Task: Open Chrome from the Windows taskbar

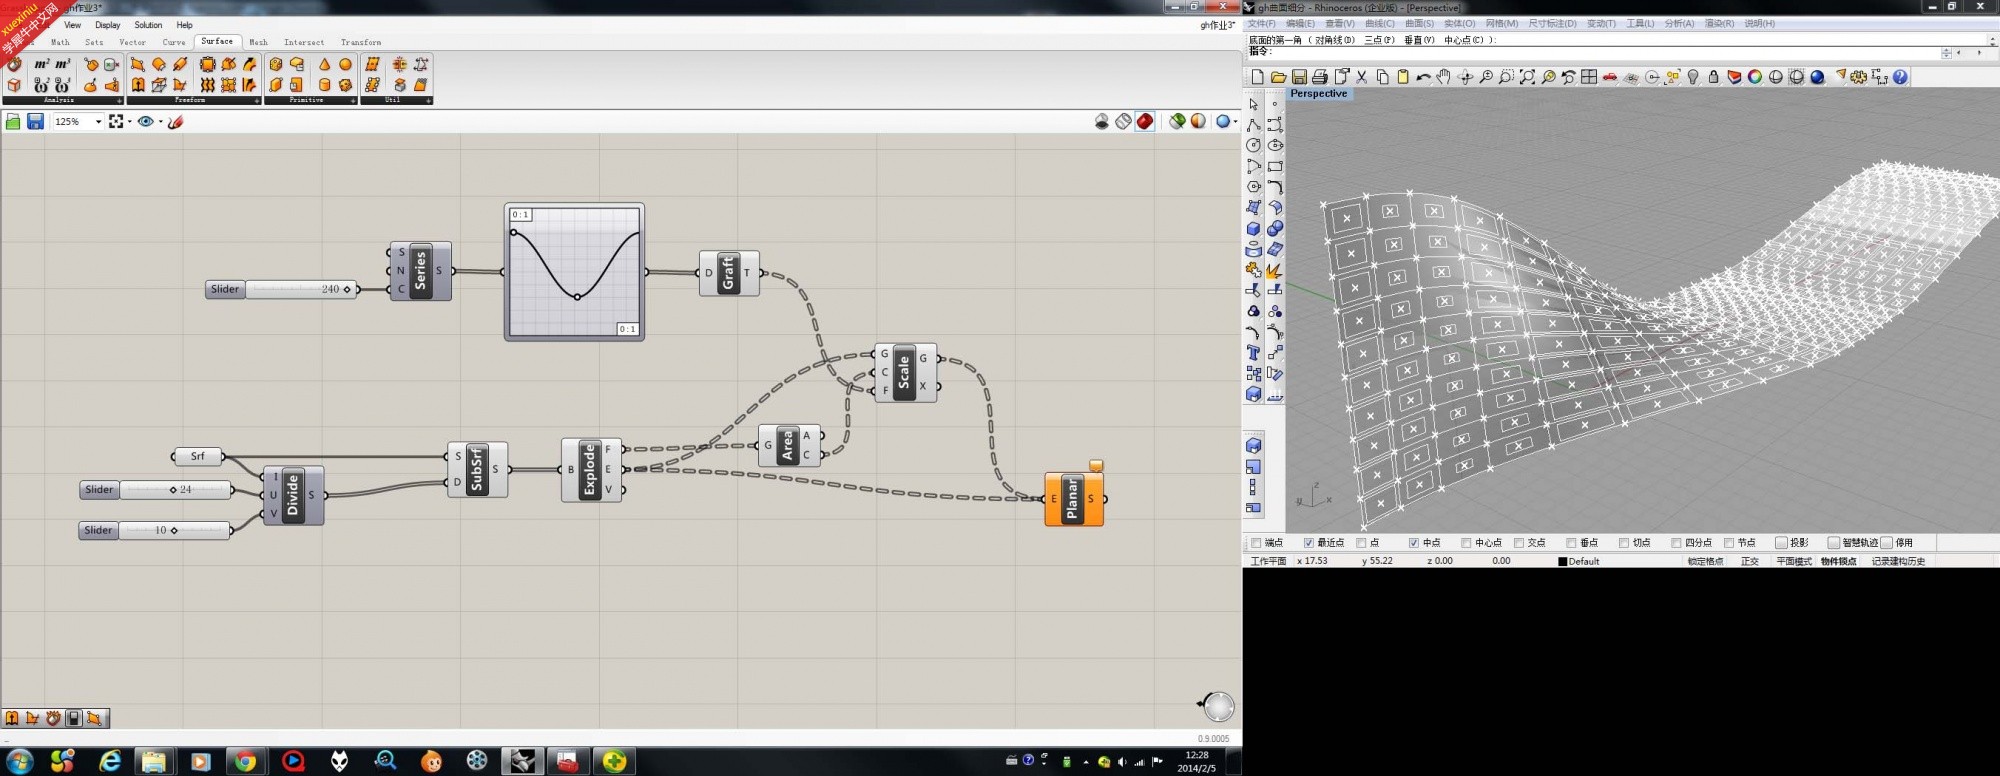Action: (245, 761)
